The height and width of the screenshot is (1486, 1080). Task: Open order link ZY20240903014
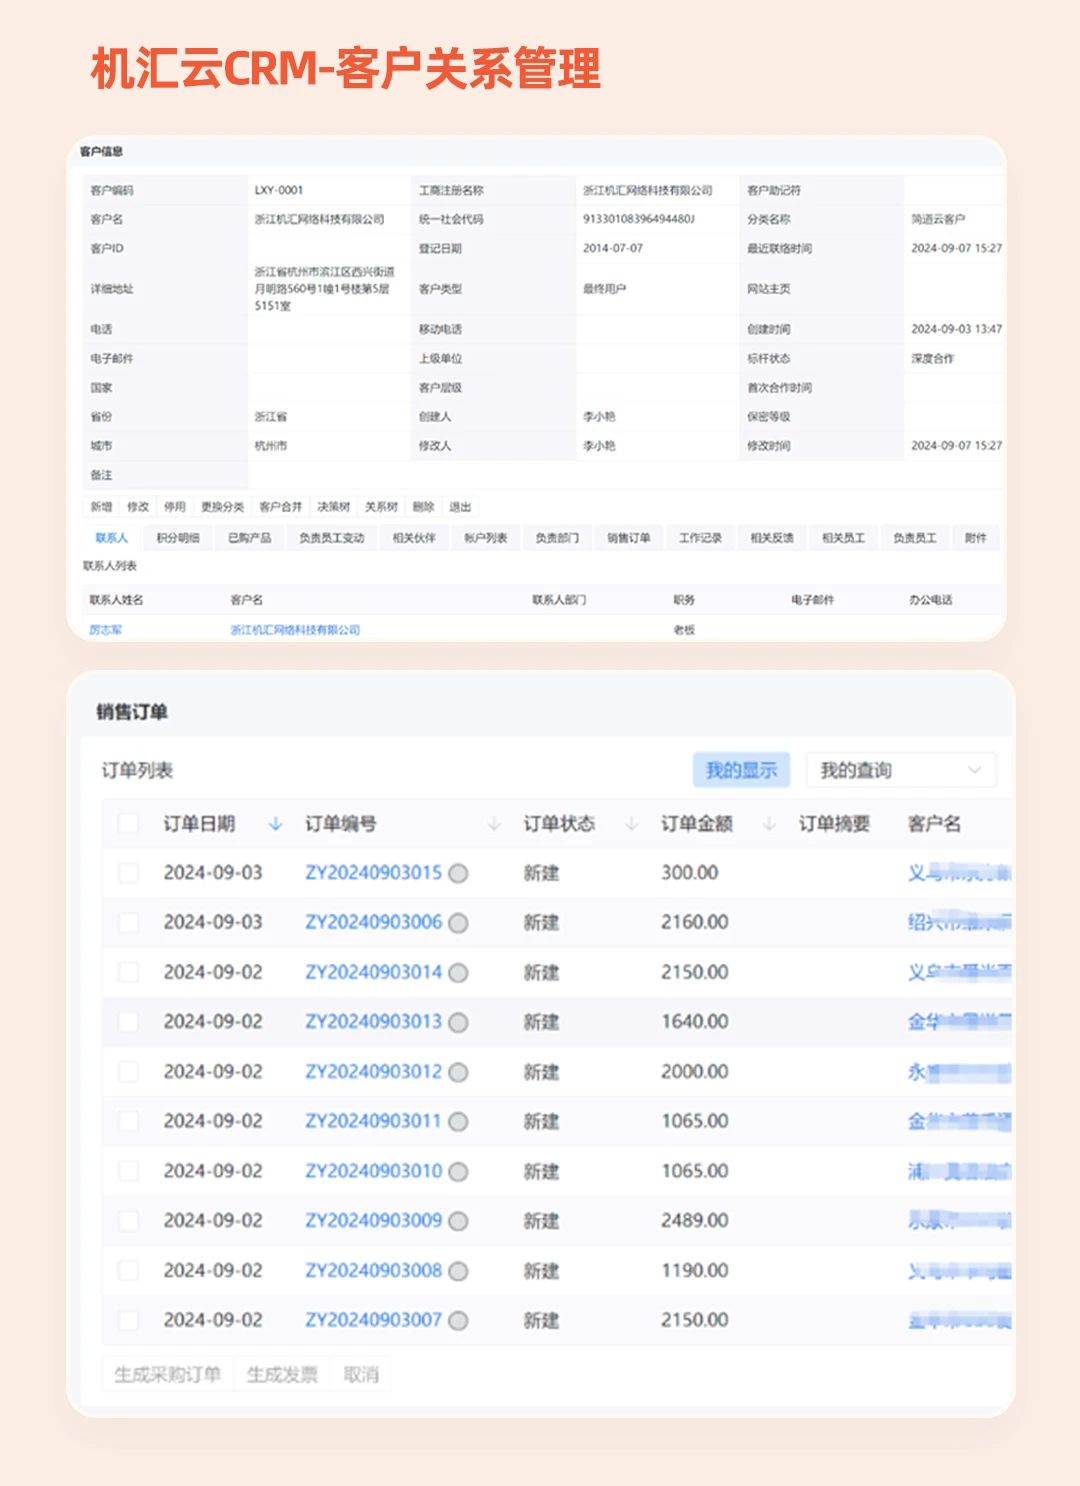click(373, 972)
